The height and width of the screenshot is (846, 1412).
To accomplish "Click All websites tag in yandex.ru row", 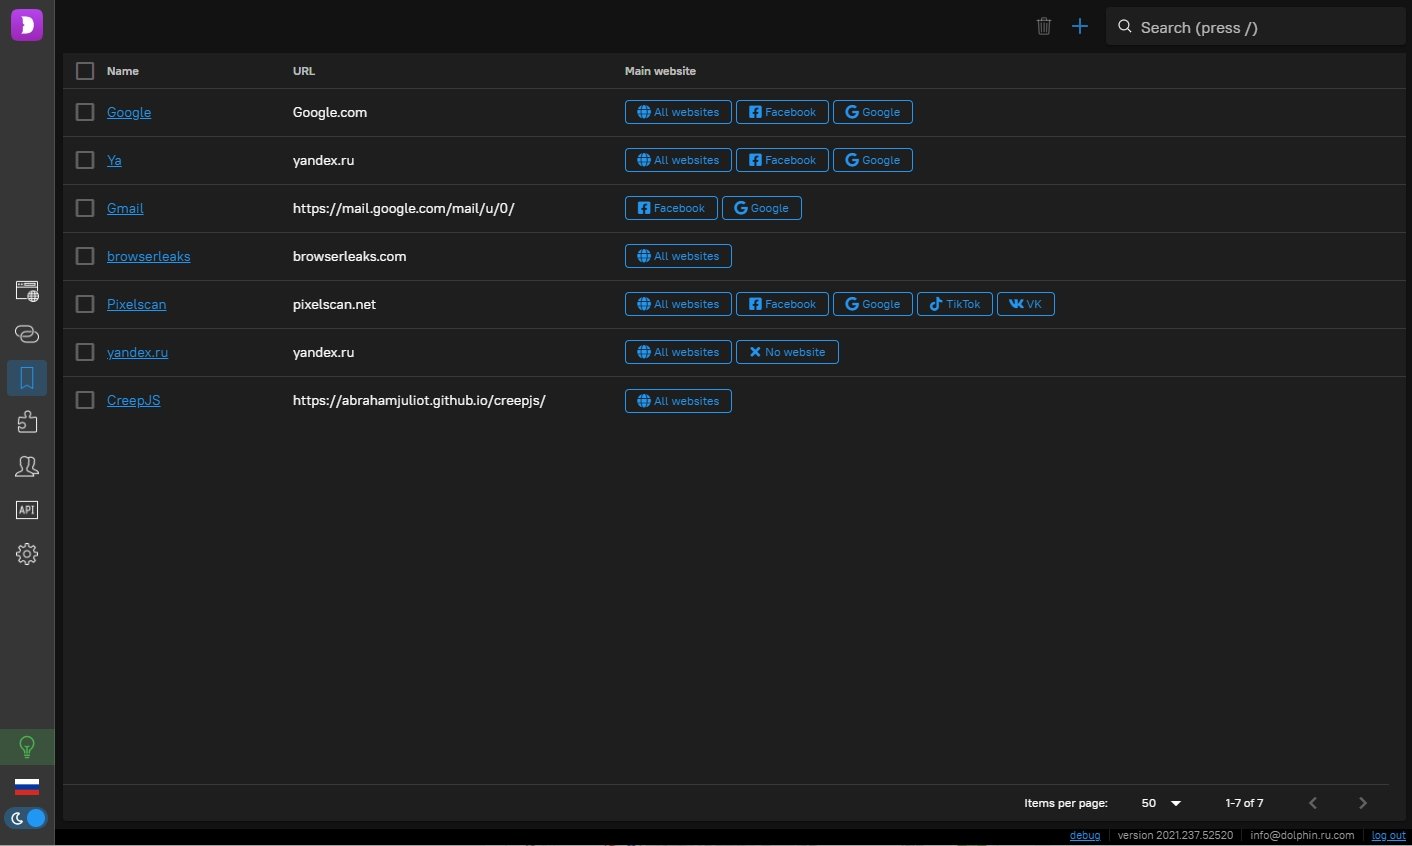I will click(x=678, y=352).
